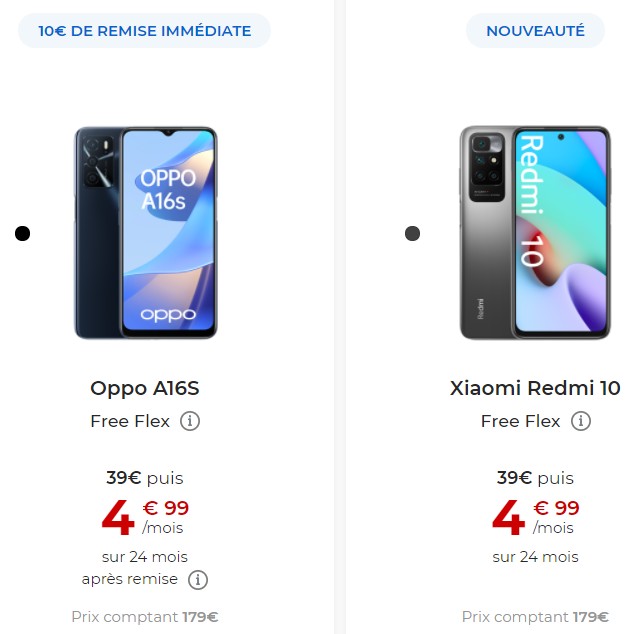Open Xiaomi Redmi 10 phone image

pos(535,232)
